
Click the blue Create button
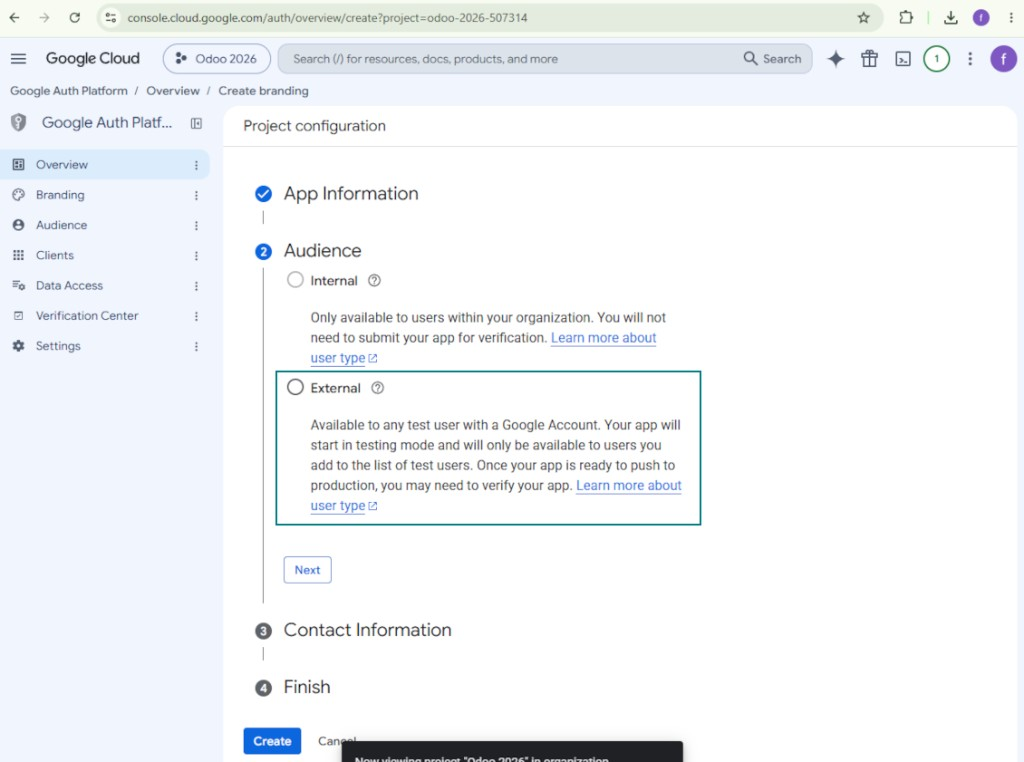click(272, 741)
